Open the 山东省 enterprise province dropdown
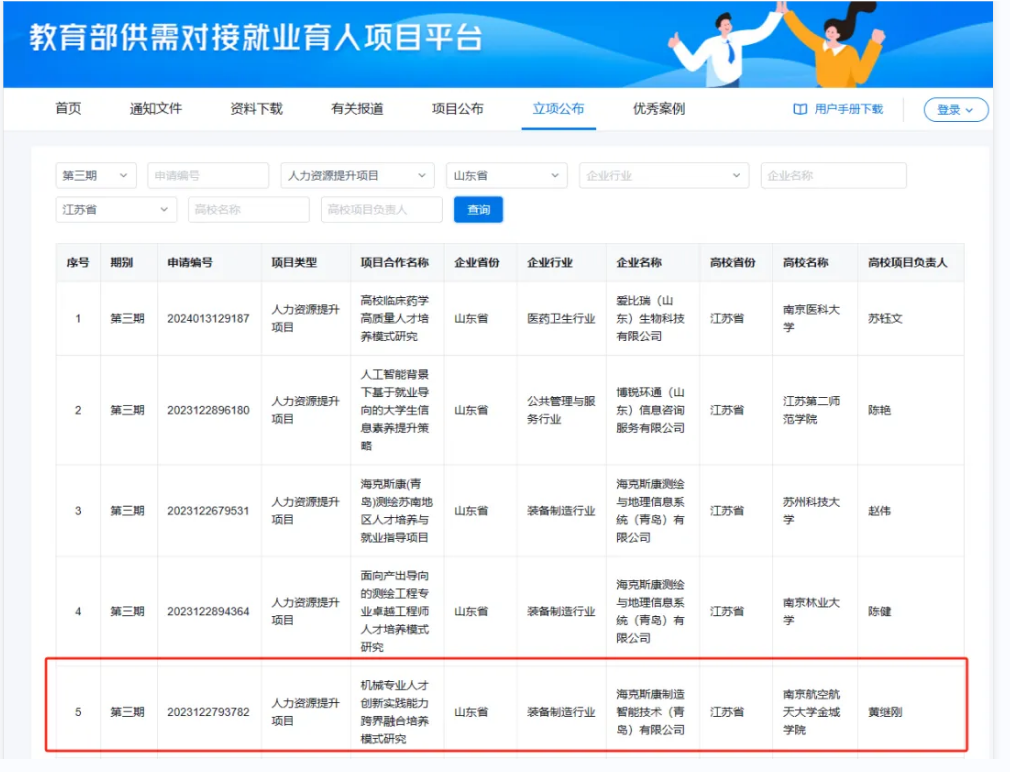Viewport: 1010px width, 772px height. (506, 176)
